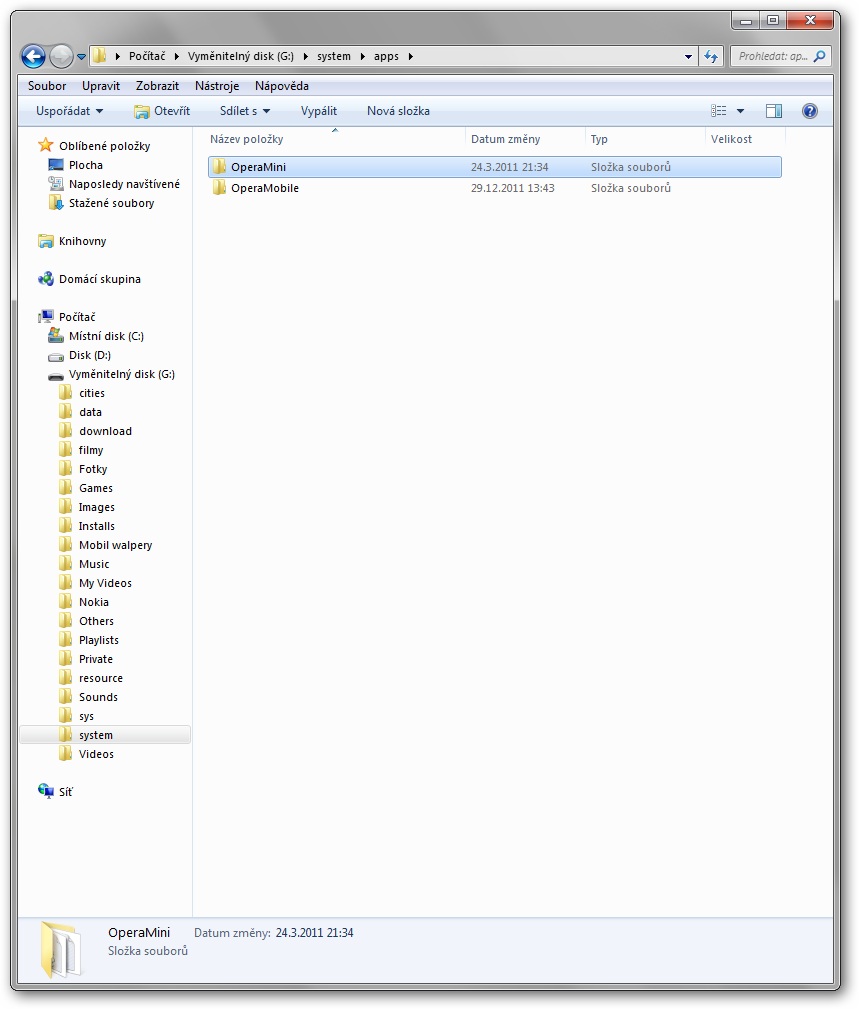Click the search magnifier icon

(819, 57)
